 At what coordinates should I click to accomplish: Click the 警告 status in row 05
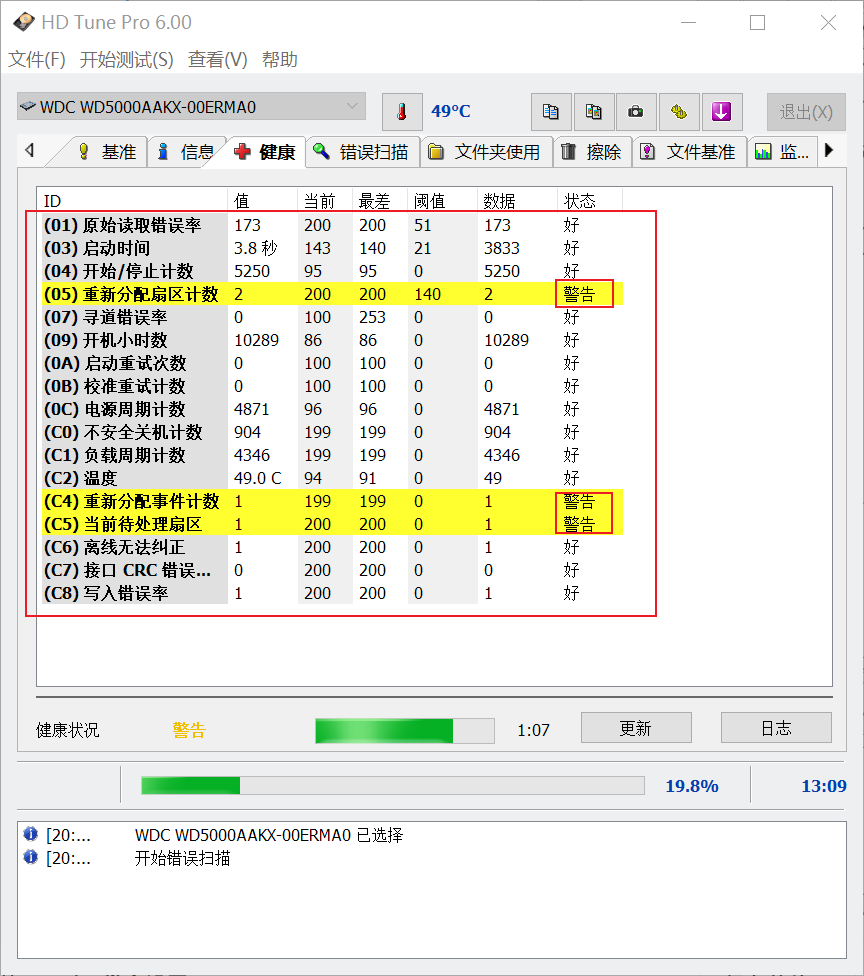tap(579, 294)
